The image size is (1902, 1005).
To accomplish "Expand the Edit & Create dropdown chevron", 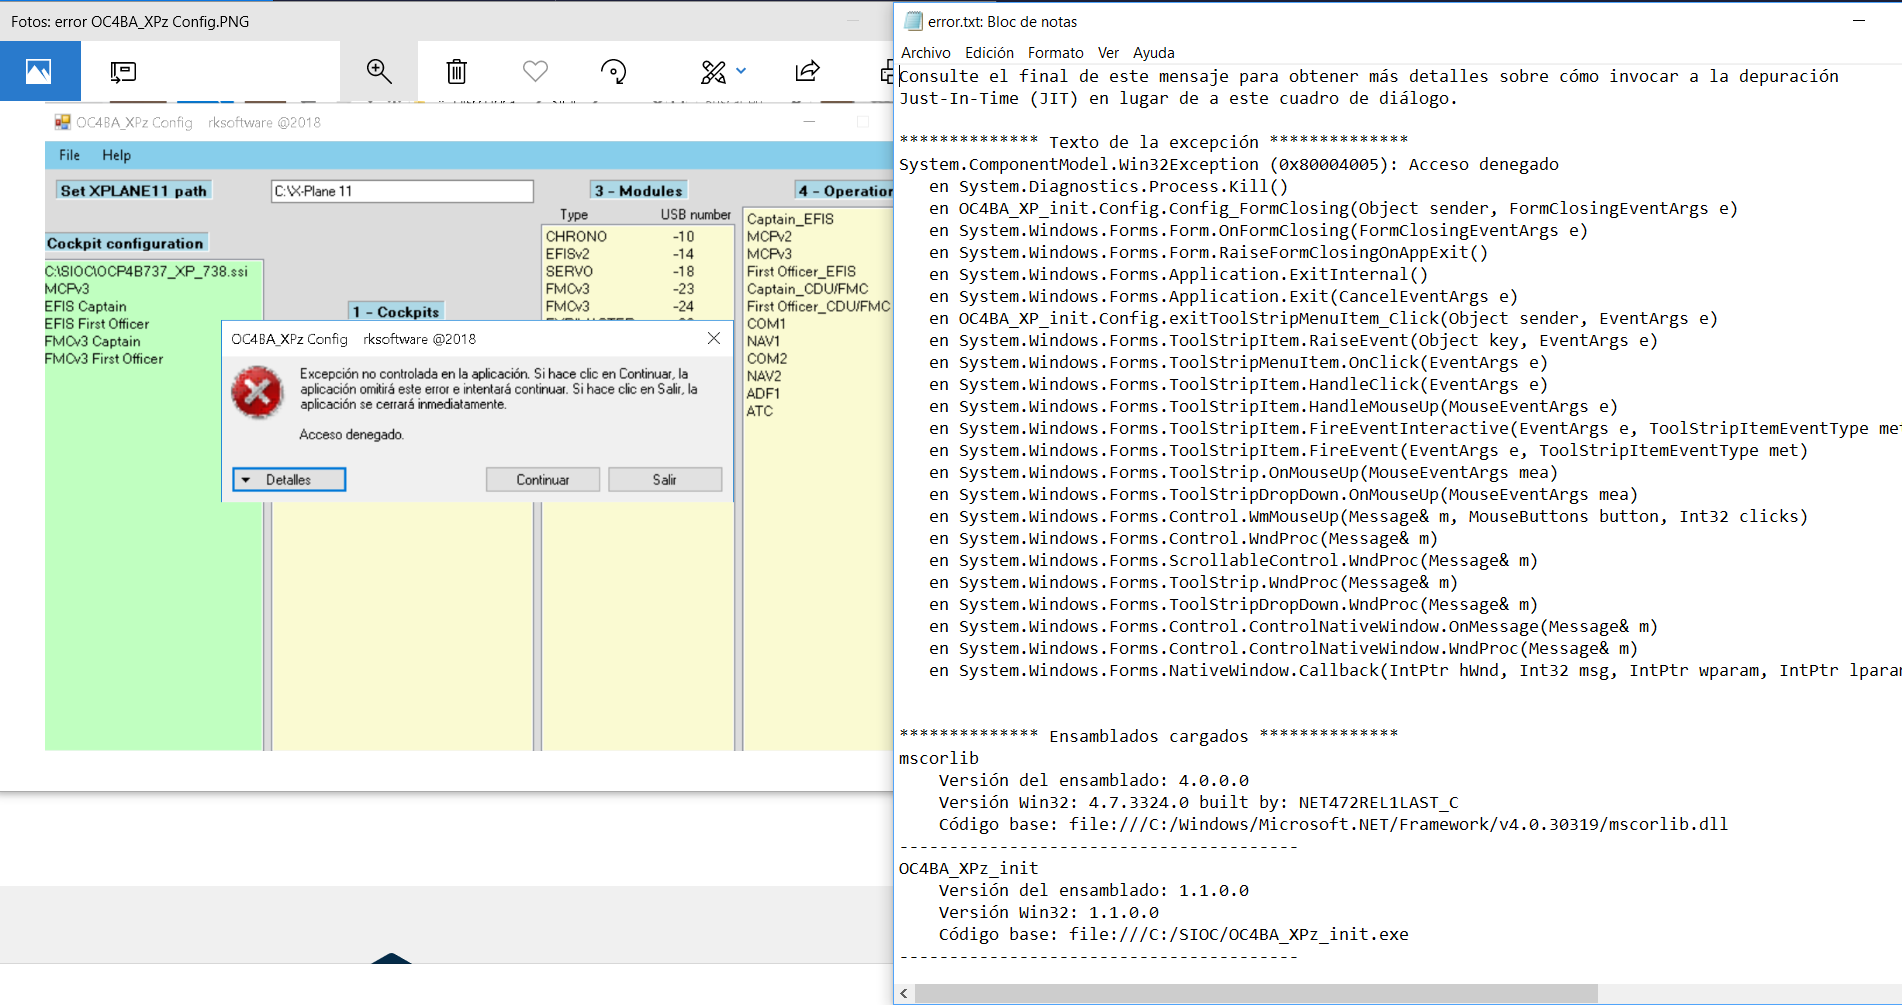I will [x=741, y=71].
